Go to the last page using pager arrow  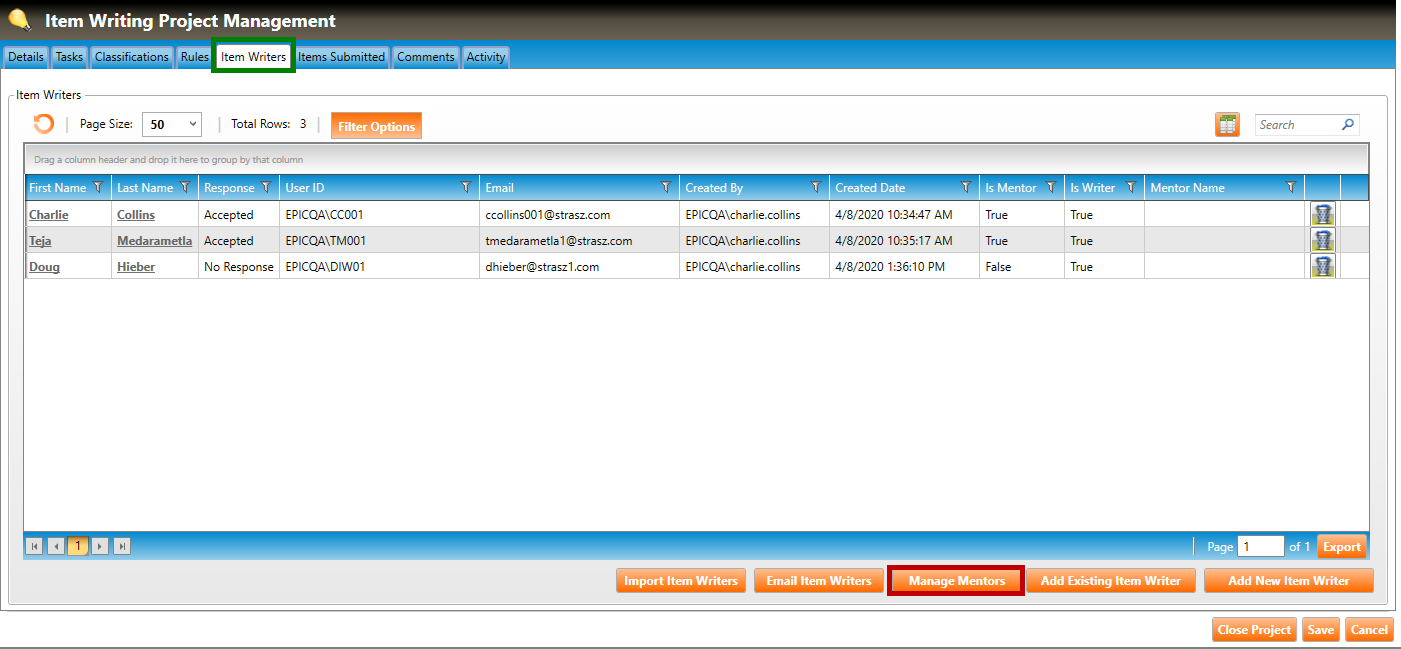(122, 546)
